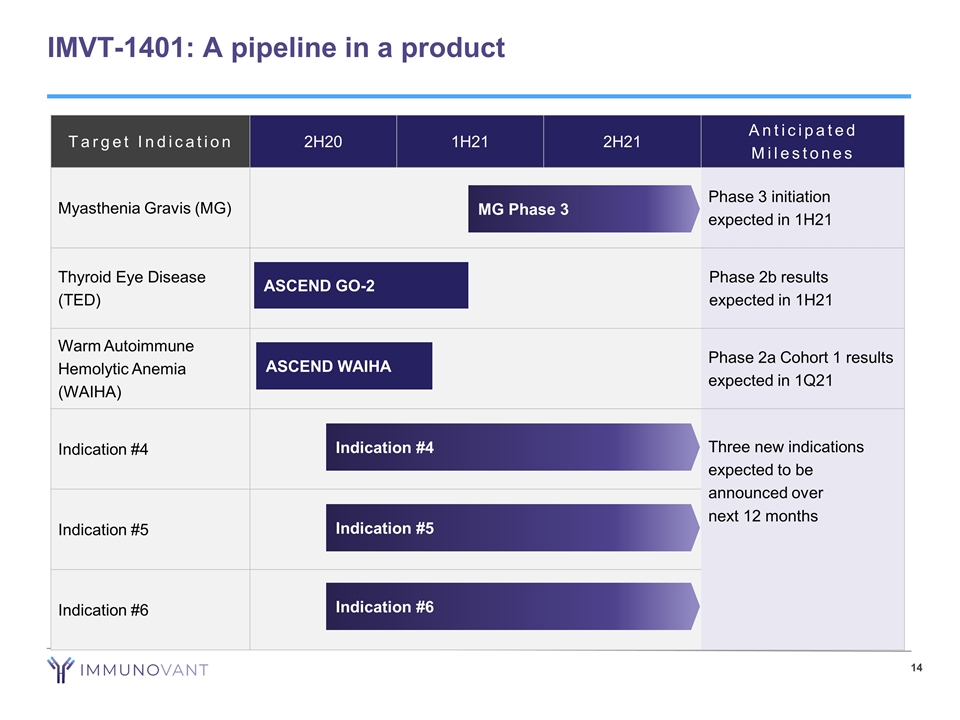Click the Target Indication column header
960x720 pixels.
[x=150, y=142]
